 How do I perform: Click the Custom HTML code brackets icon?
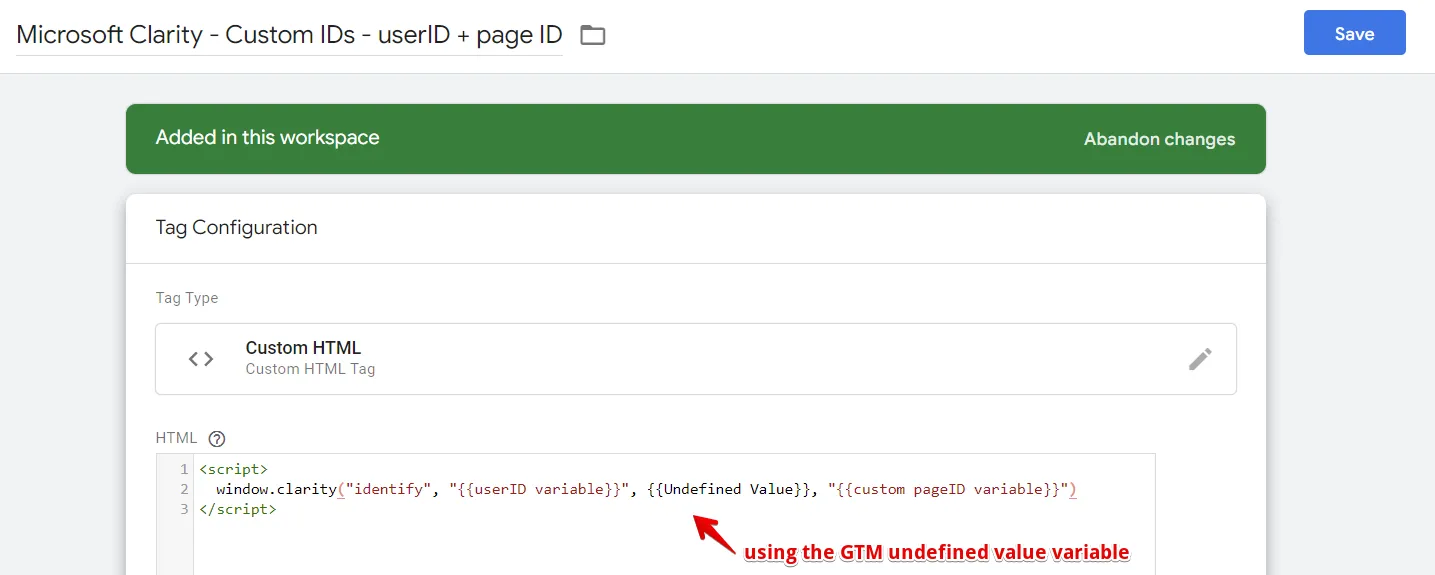click(x=201, y=359)
